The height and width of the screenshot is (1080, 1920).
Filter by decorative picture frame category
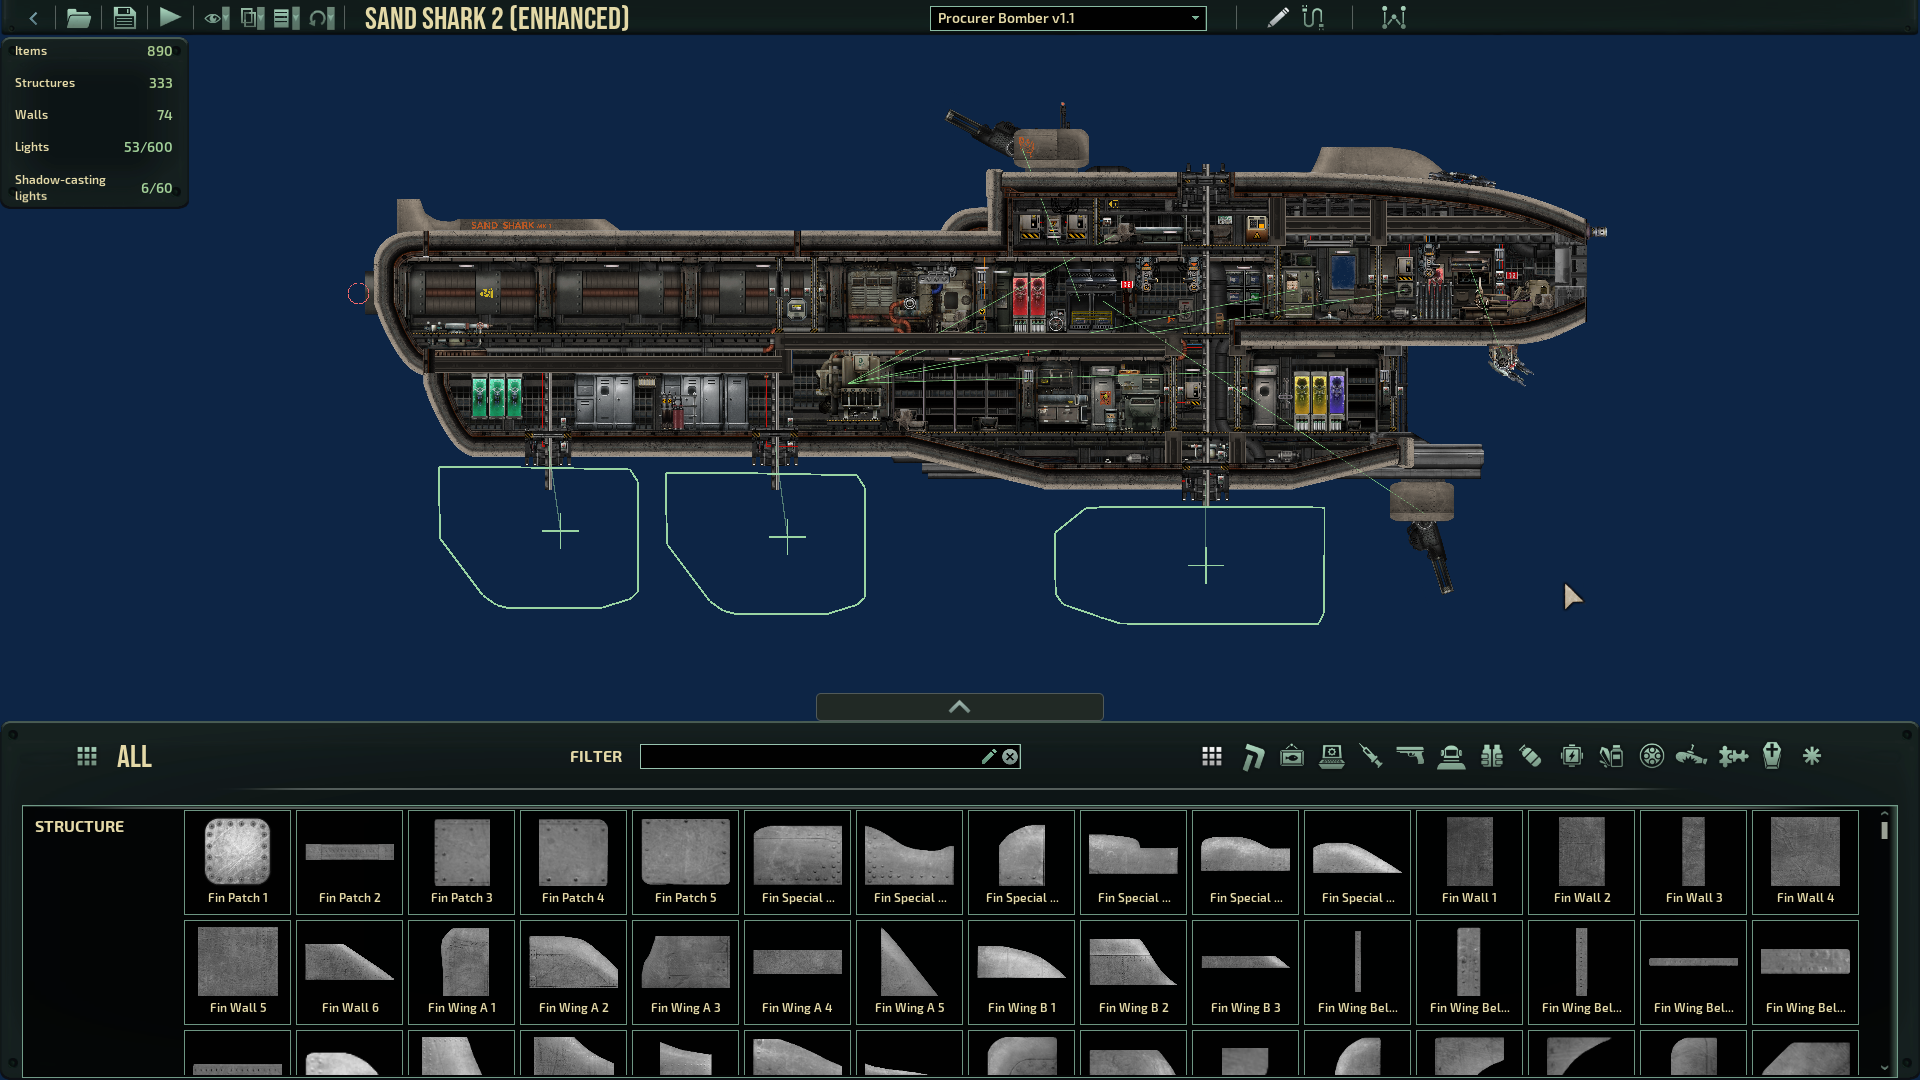point(1292,757)
